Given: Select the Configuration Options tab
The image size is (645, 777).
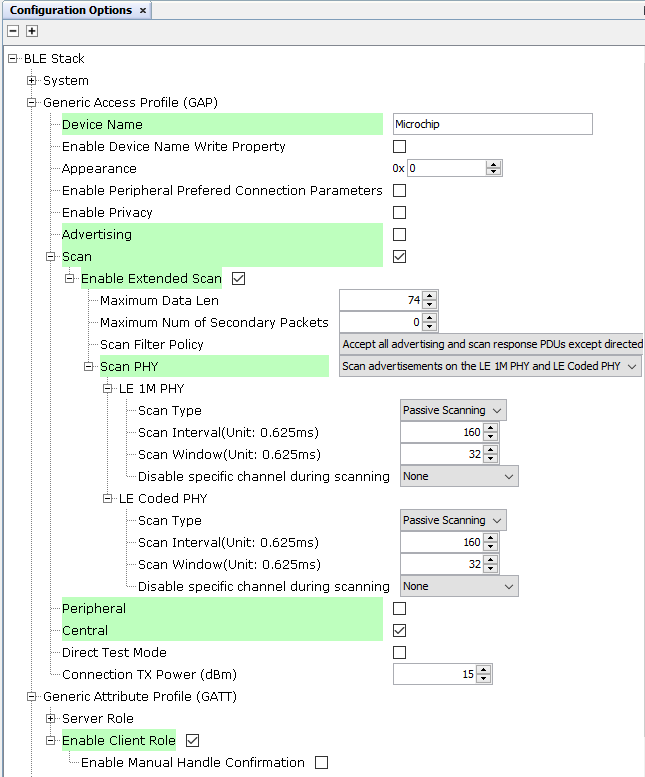Looking at the screenshot, I should tap(70, 10).
